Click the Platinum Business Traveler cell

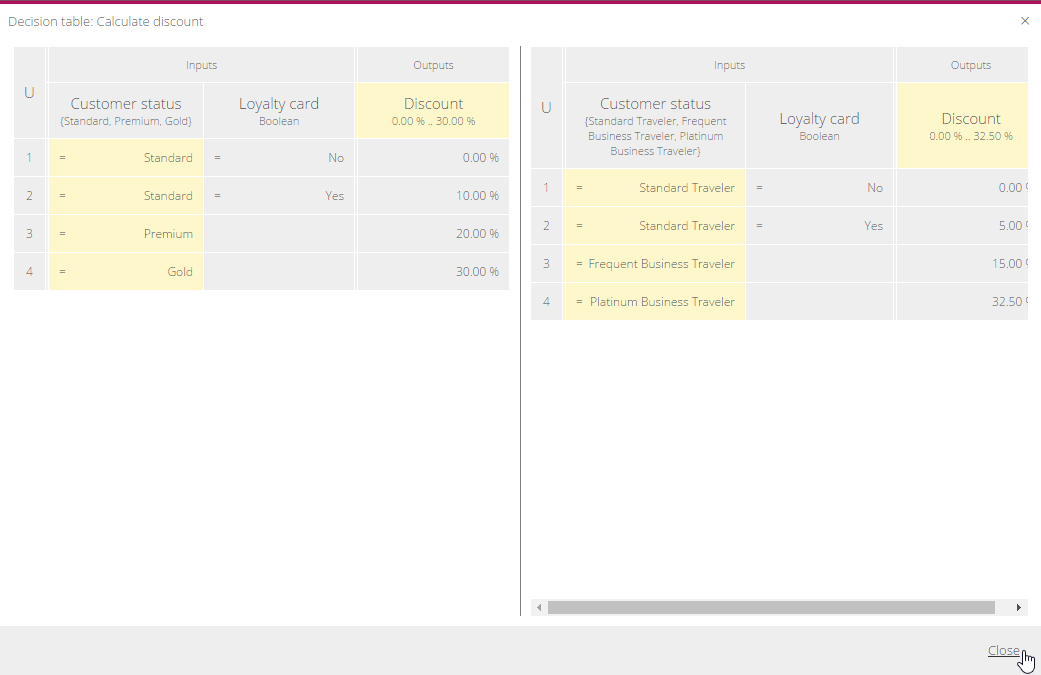pos(655,302)
